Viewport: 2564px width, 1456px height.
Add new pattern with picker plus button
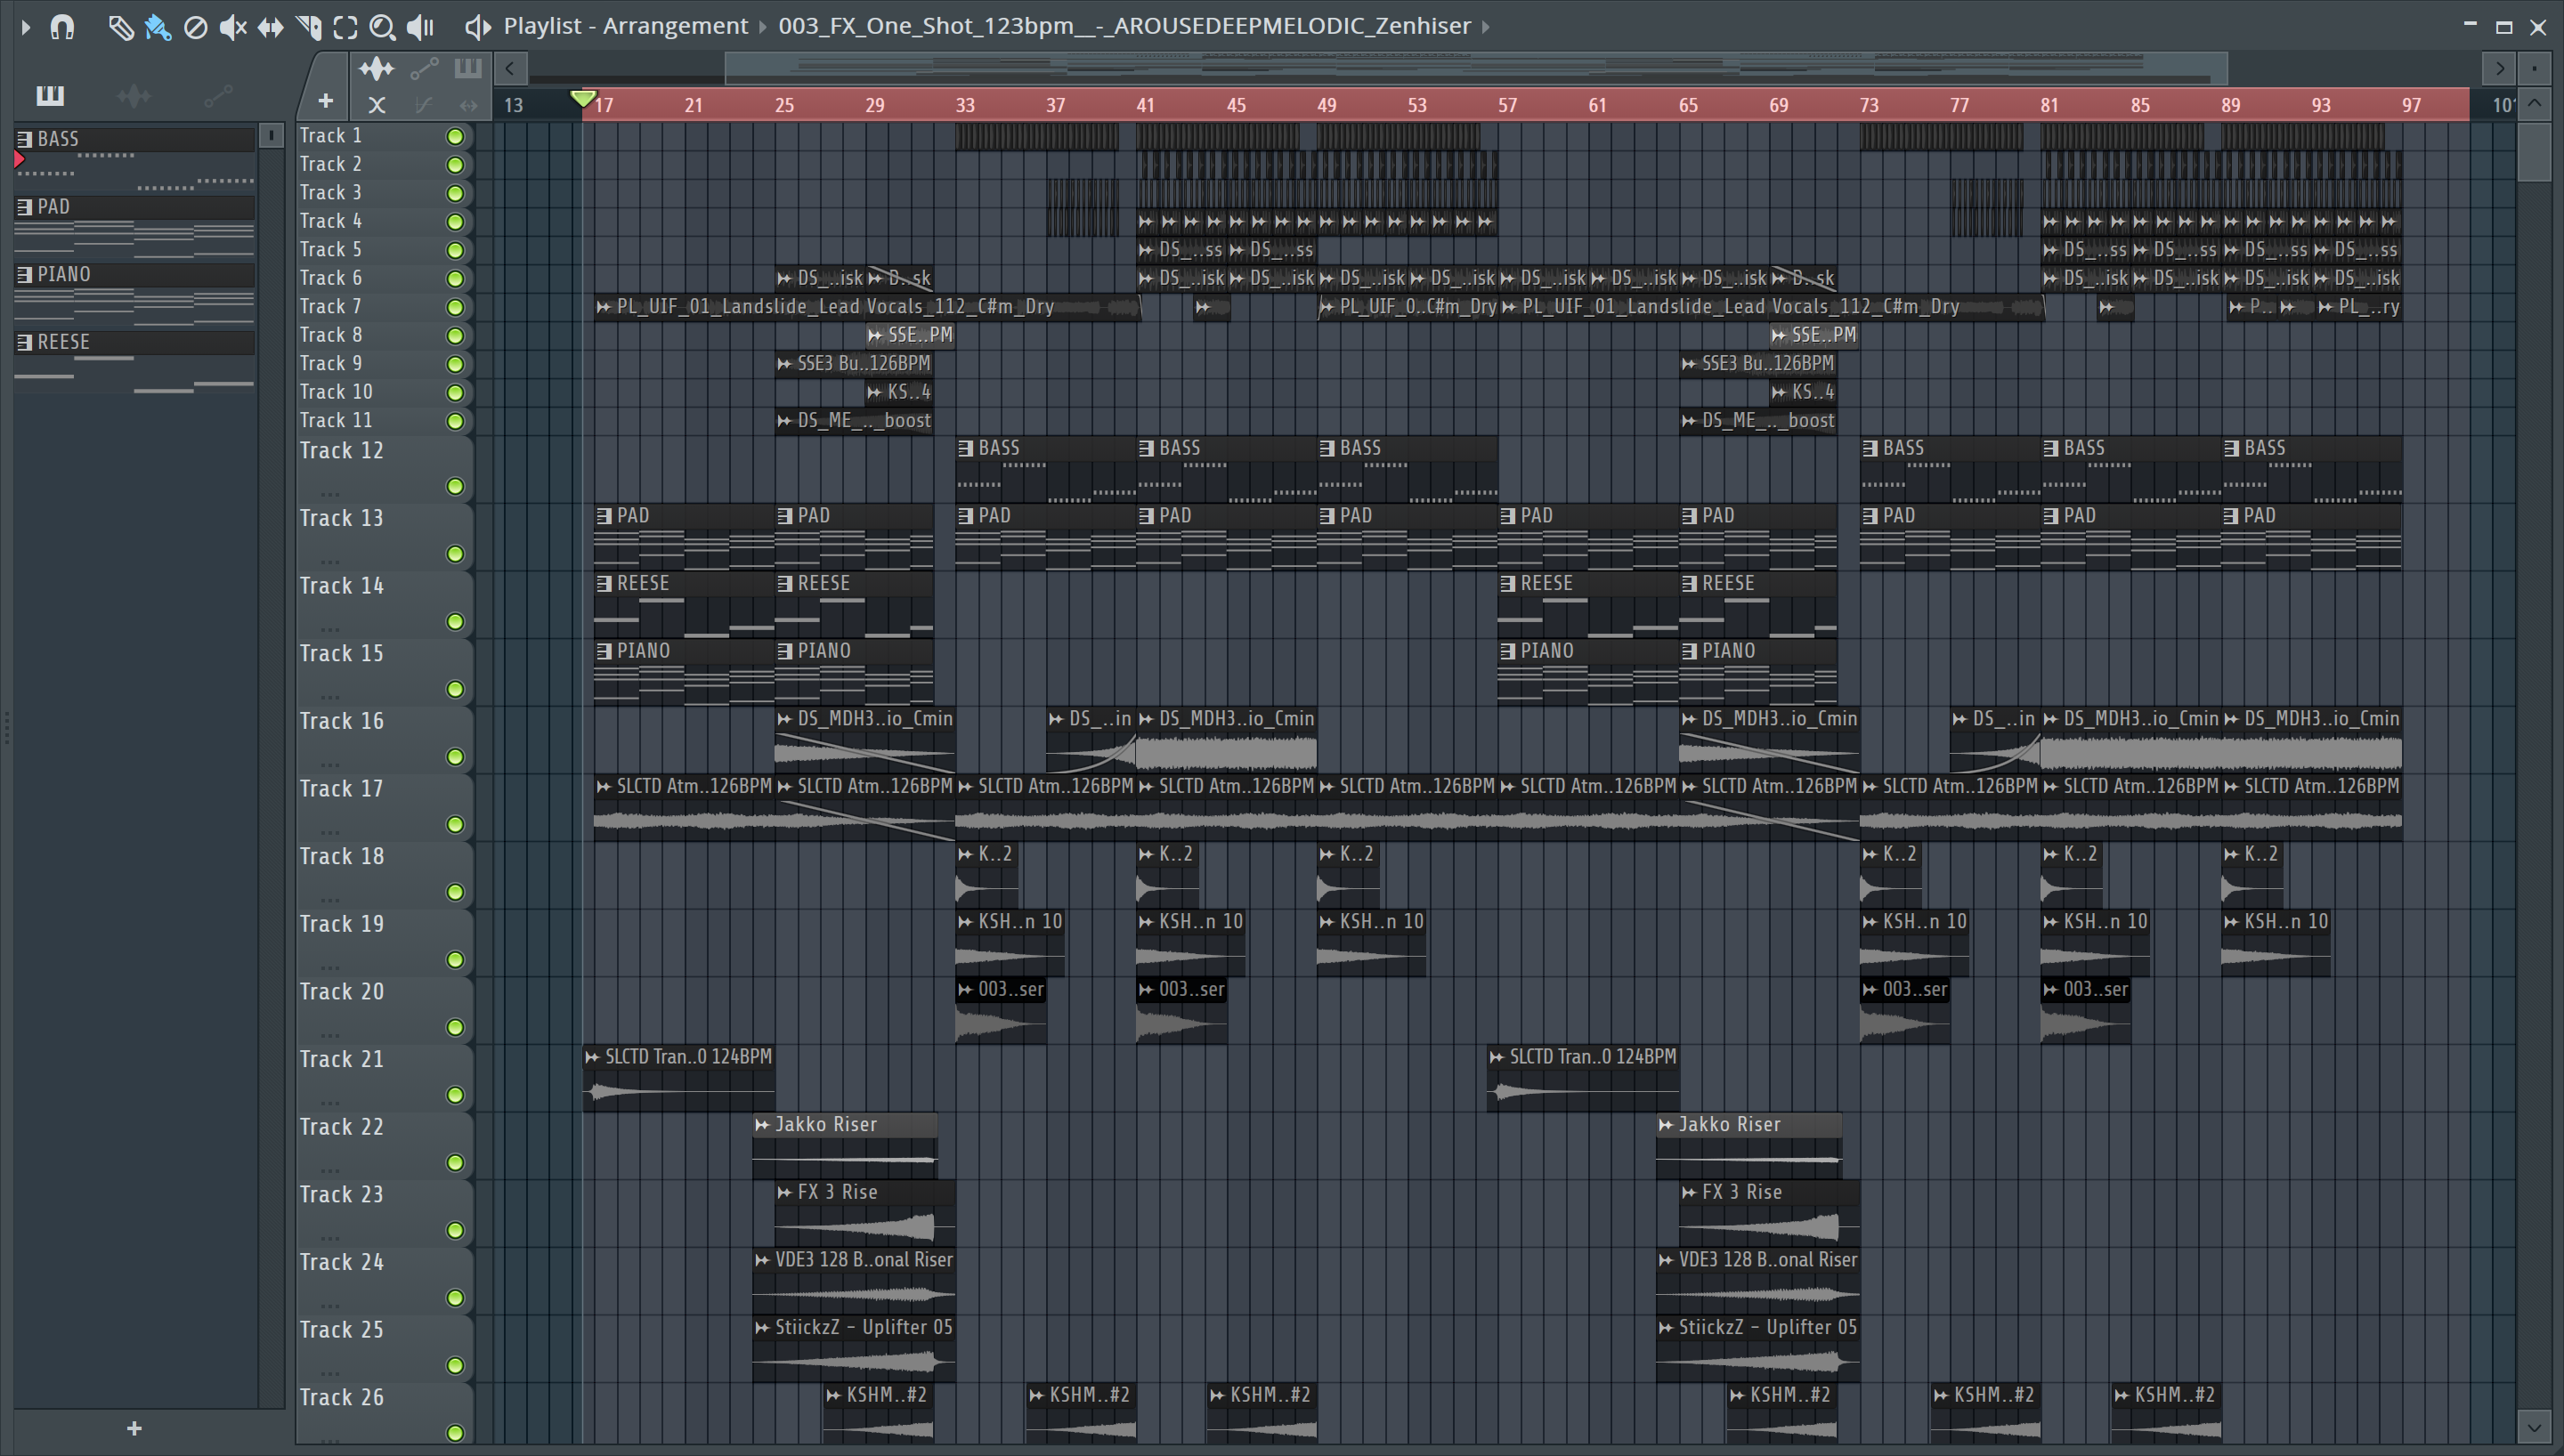135,1428
